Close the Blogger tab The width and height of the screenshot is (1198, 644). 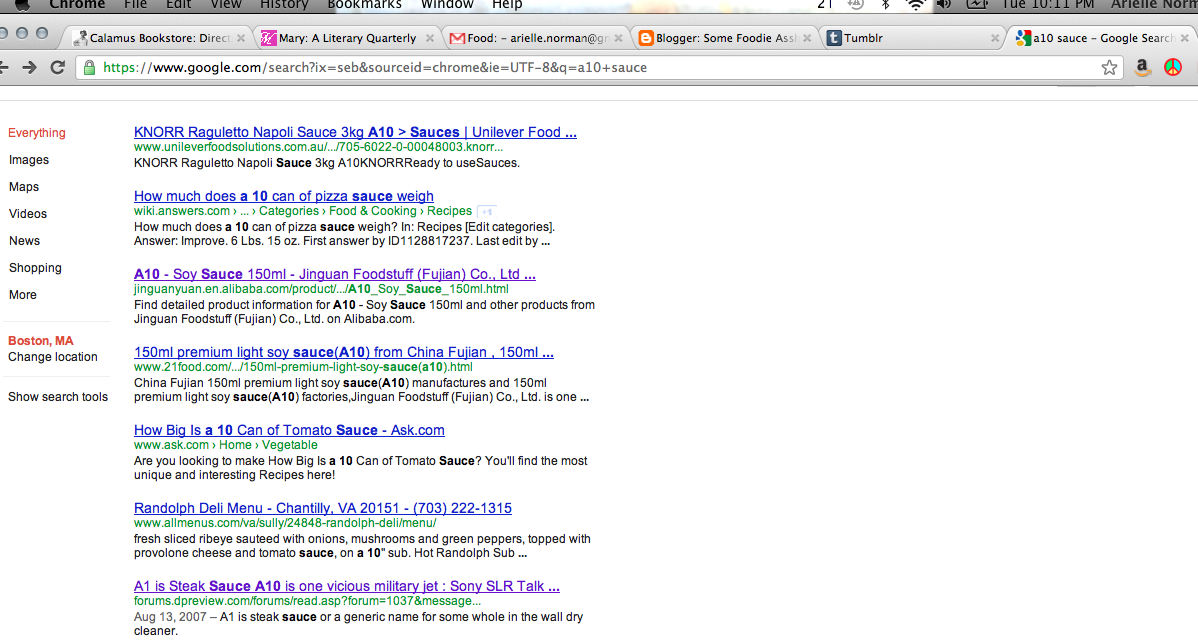coord(807,38)
